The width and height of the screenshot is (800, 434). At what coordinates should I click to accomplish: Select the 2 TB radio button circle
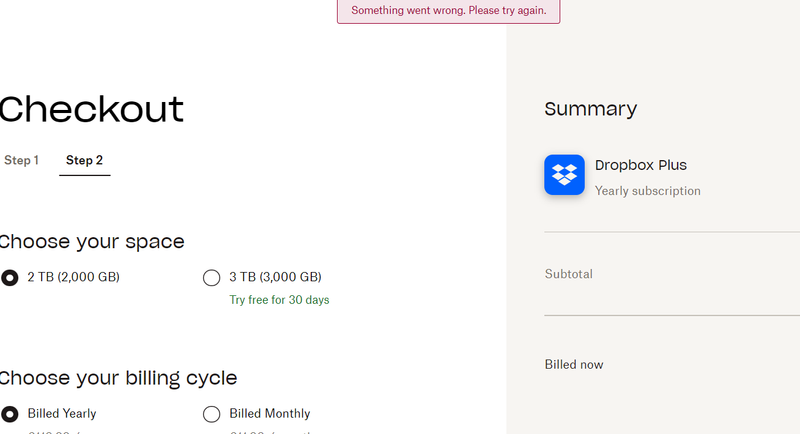point(10,277)
